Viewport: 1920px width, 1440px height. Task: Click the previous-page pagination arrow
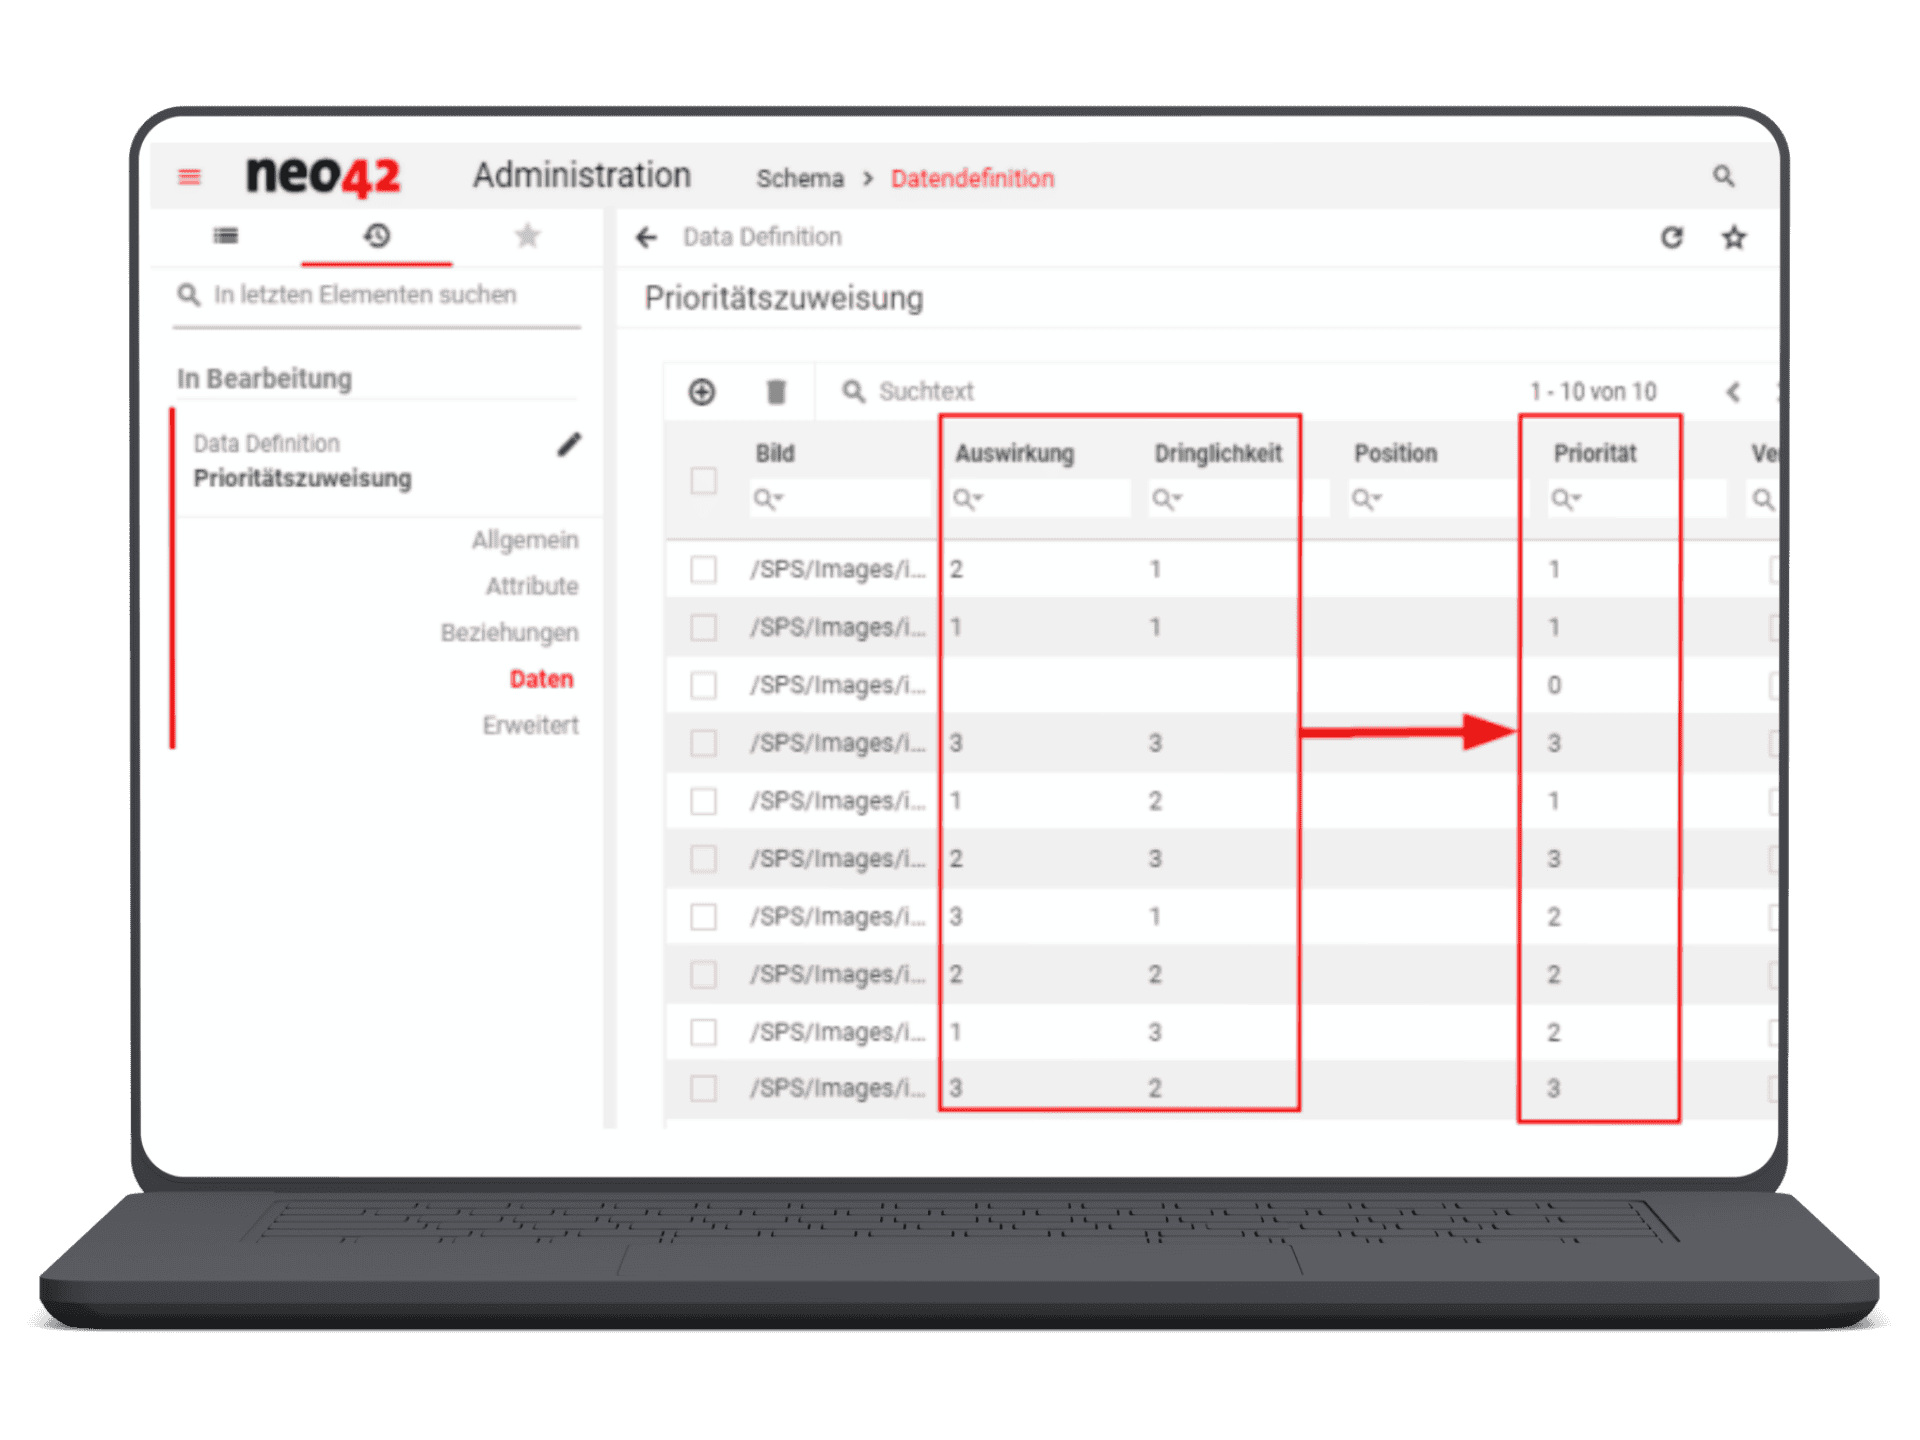pos(1733,392)
